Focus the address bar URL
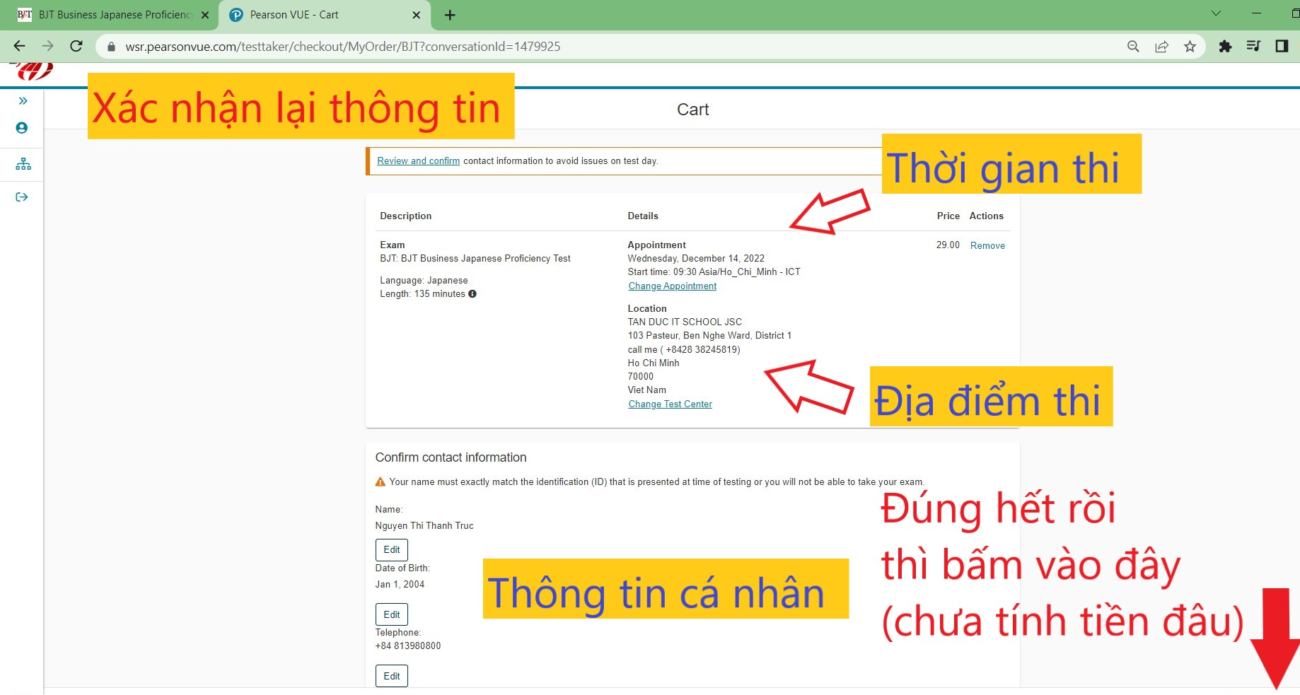 tap(343, 46)
